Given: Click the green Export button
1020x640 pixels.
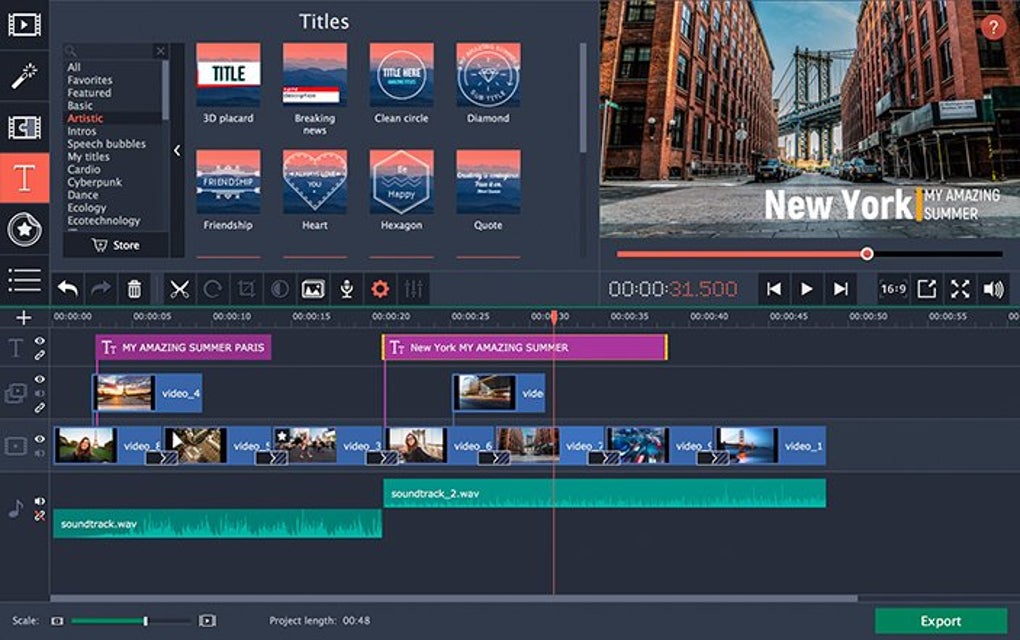Looking at the screenshot, I should point(940,621).
